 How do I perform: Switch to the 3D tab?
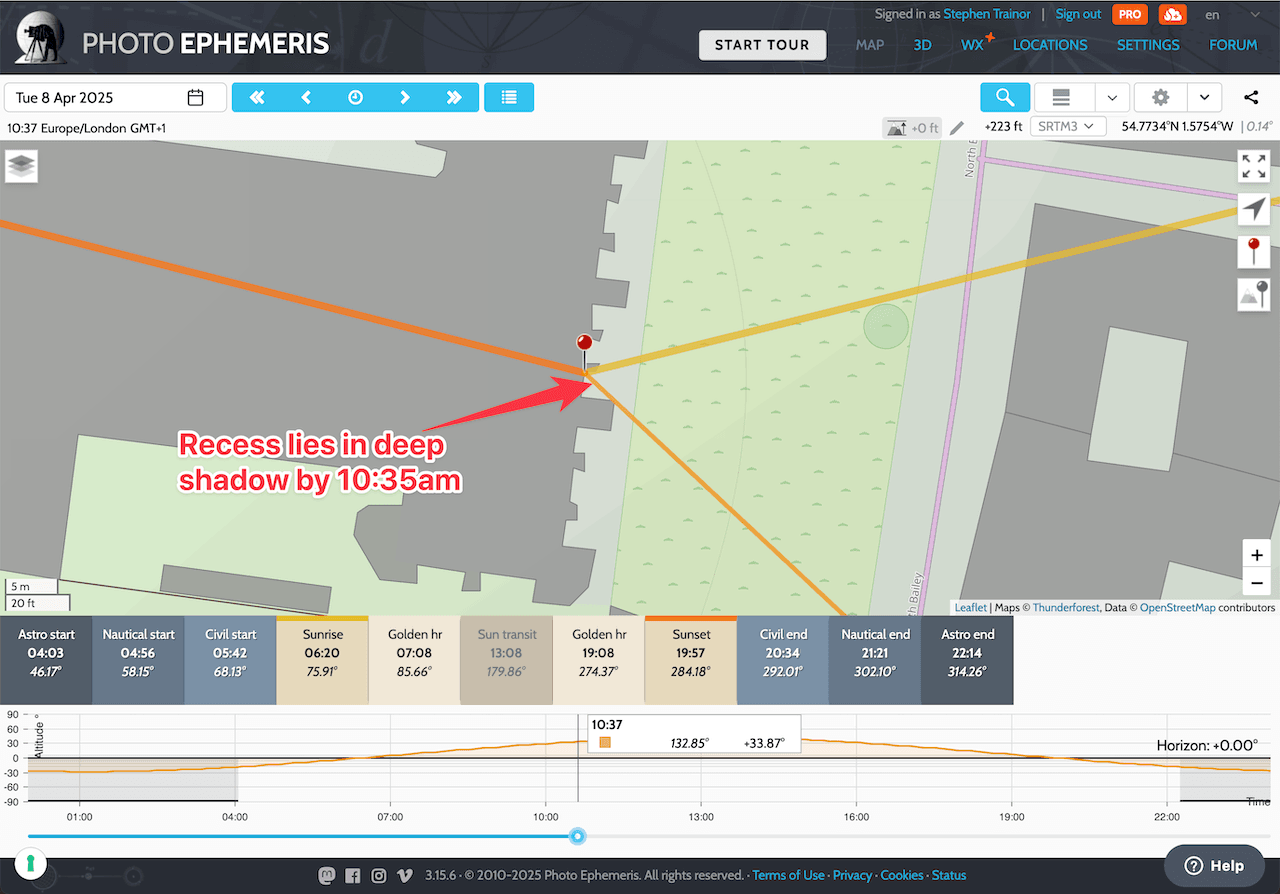[x=922, y=45]
